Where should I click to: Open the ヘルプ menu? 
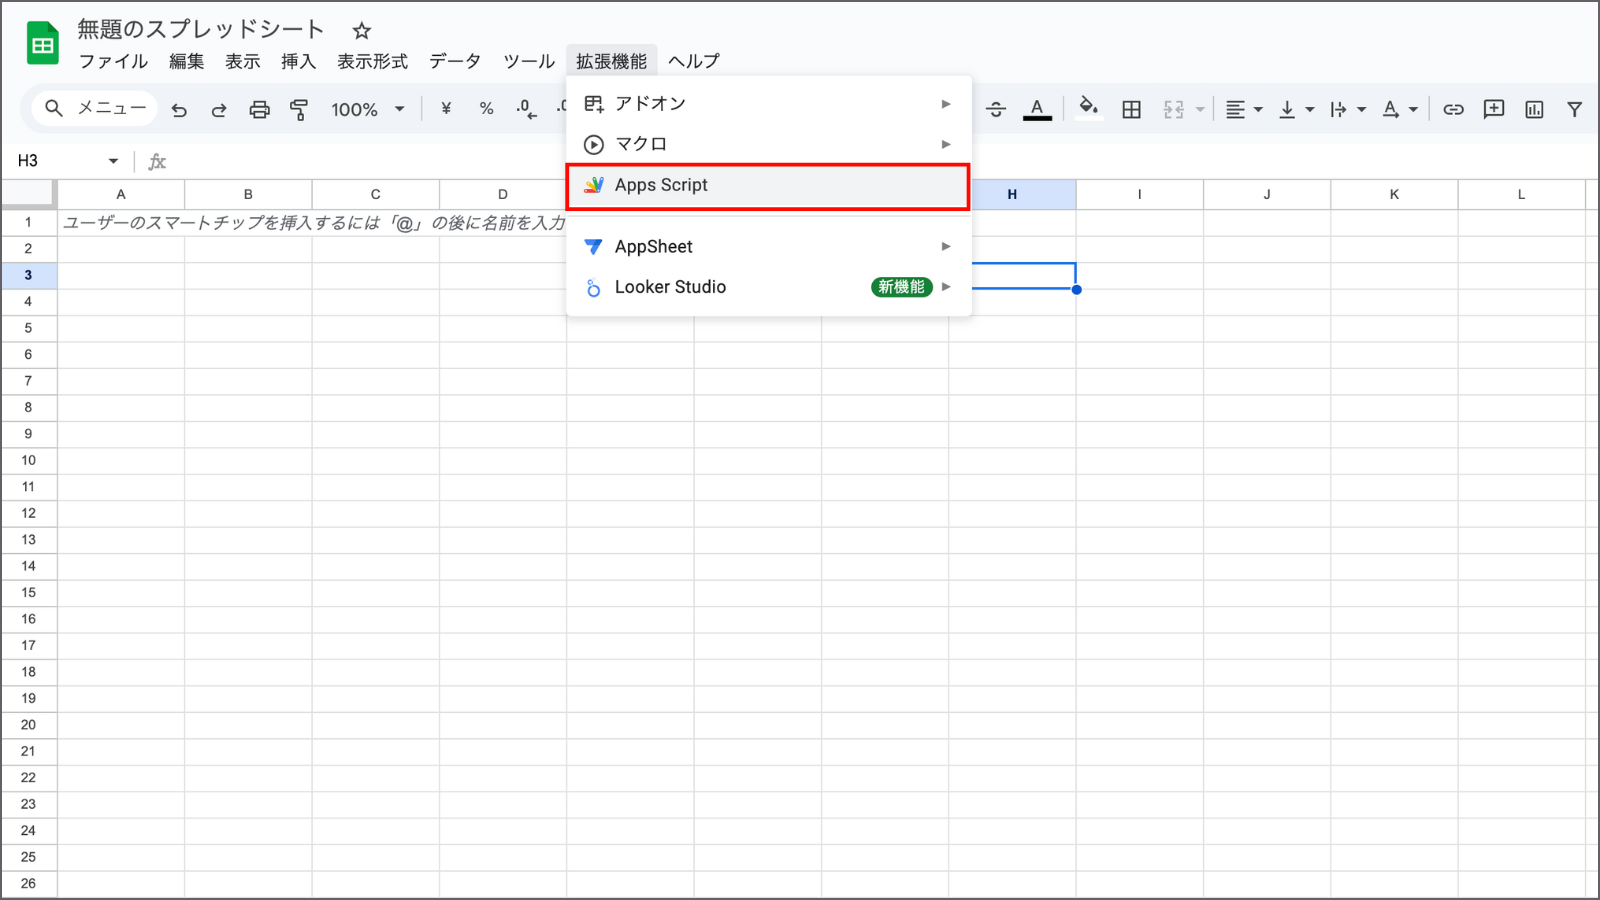coord(694,61)
